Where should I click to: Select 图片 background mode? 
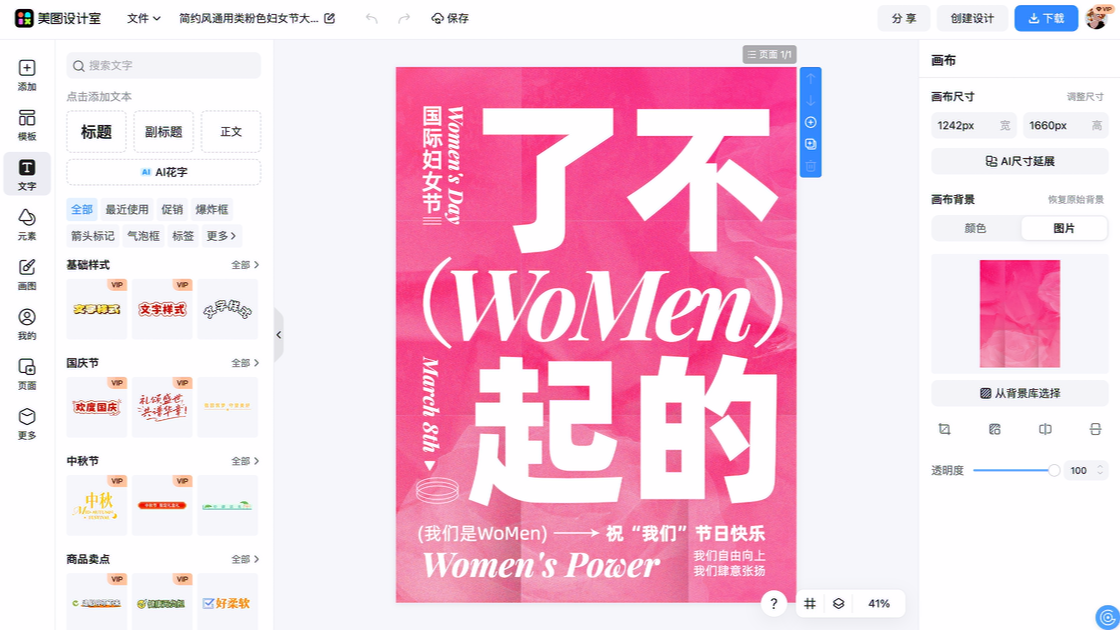point(1064,228)
